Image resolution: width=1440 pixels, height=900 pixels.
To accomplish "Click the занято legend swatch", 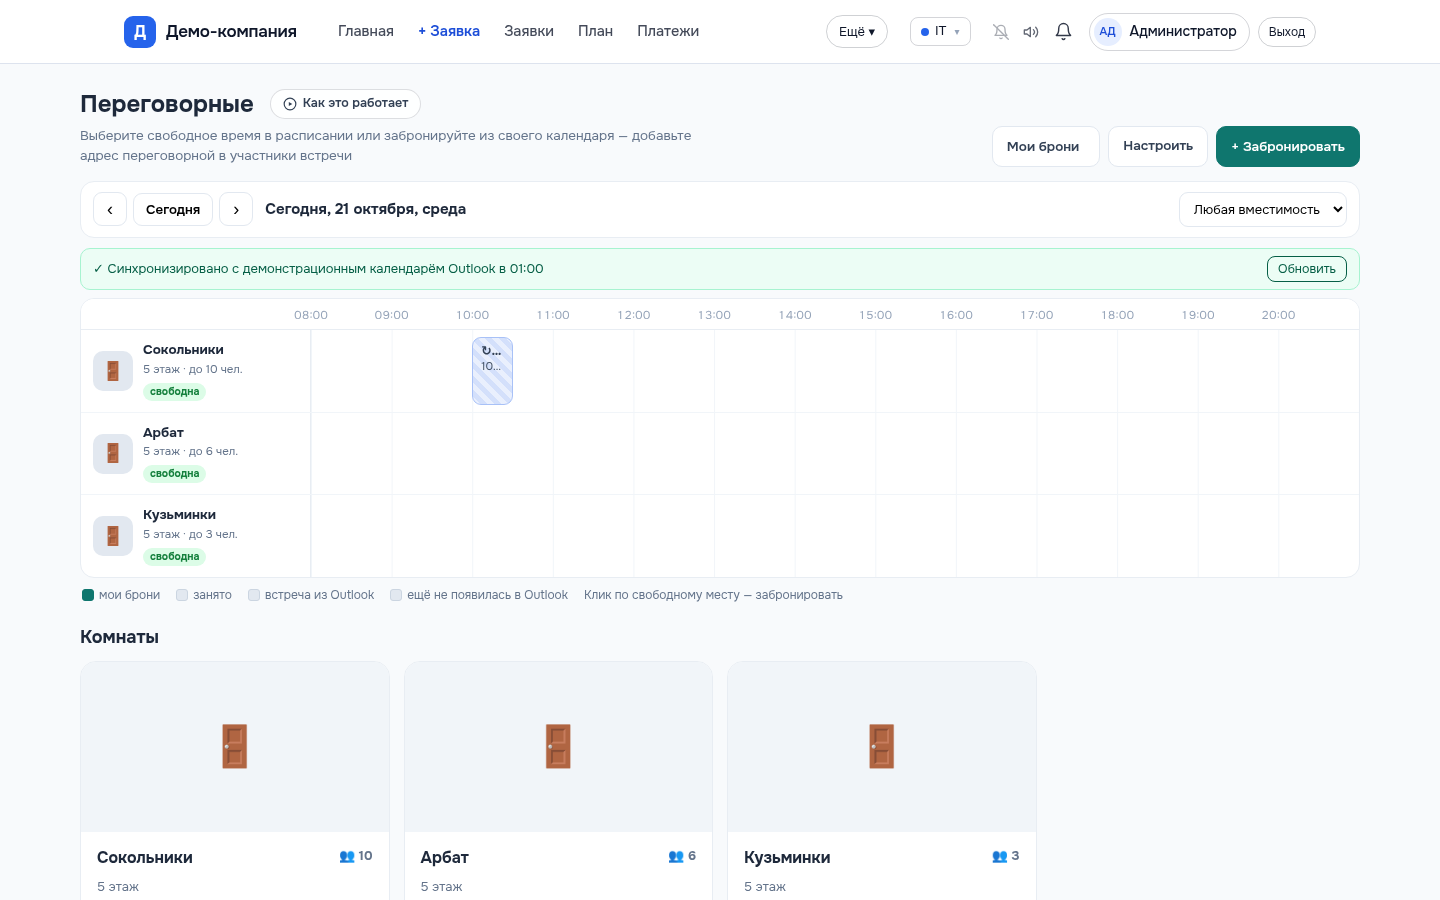I will click(x=182, y=595).
